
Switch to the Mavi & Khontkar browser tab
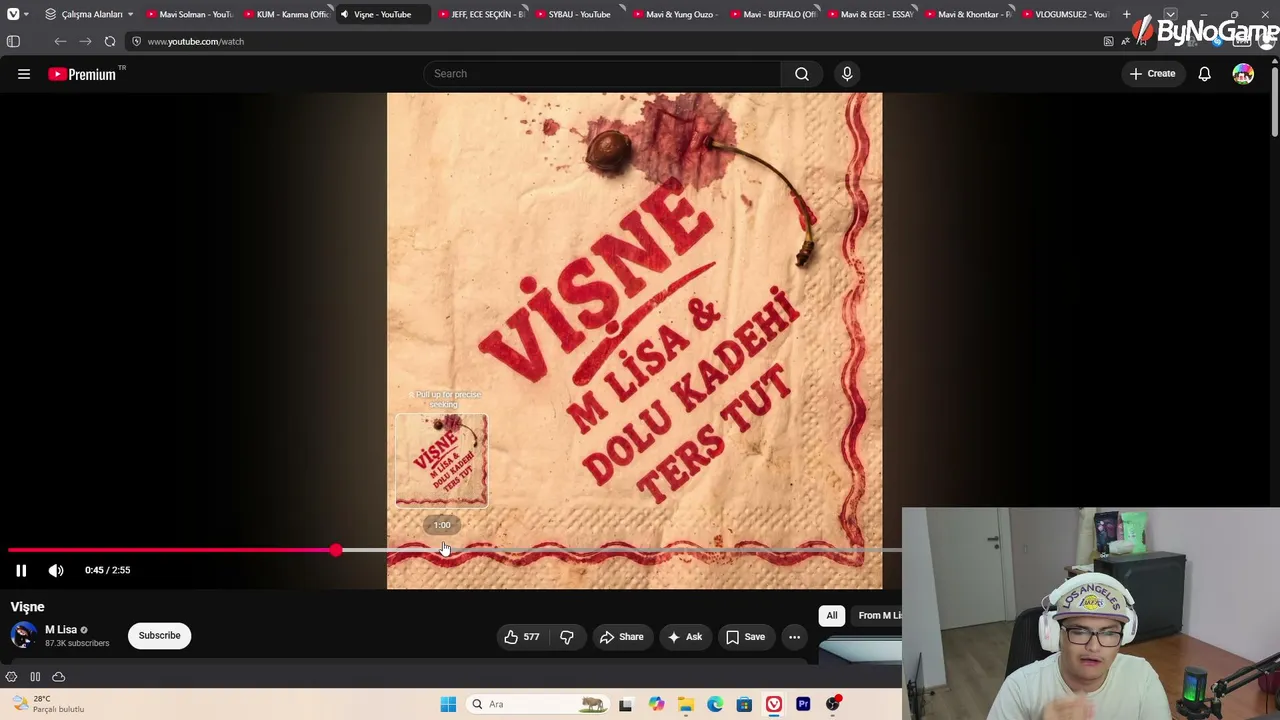click(x=967, y=14)
